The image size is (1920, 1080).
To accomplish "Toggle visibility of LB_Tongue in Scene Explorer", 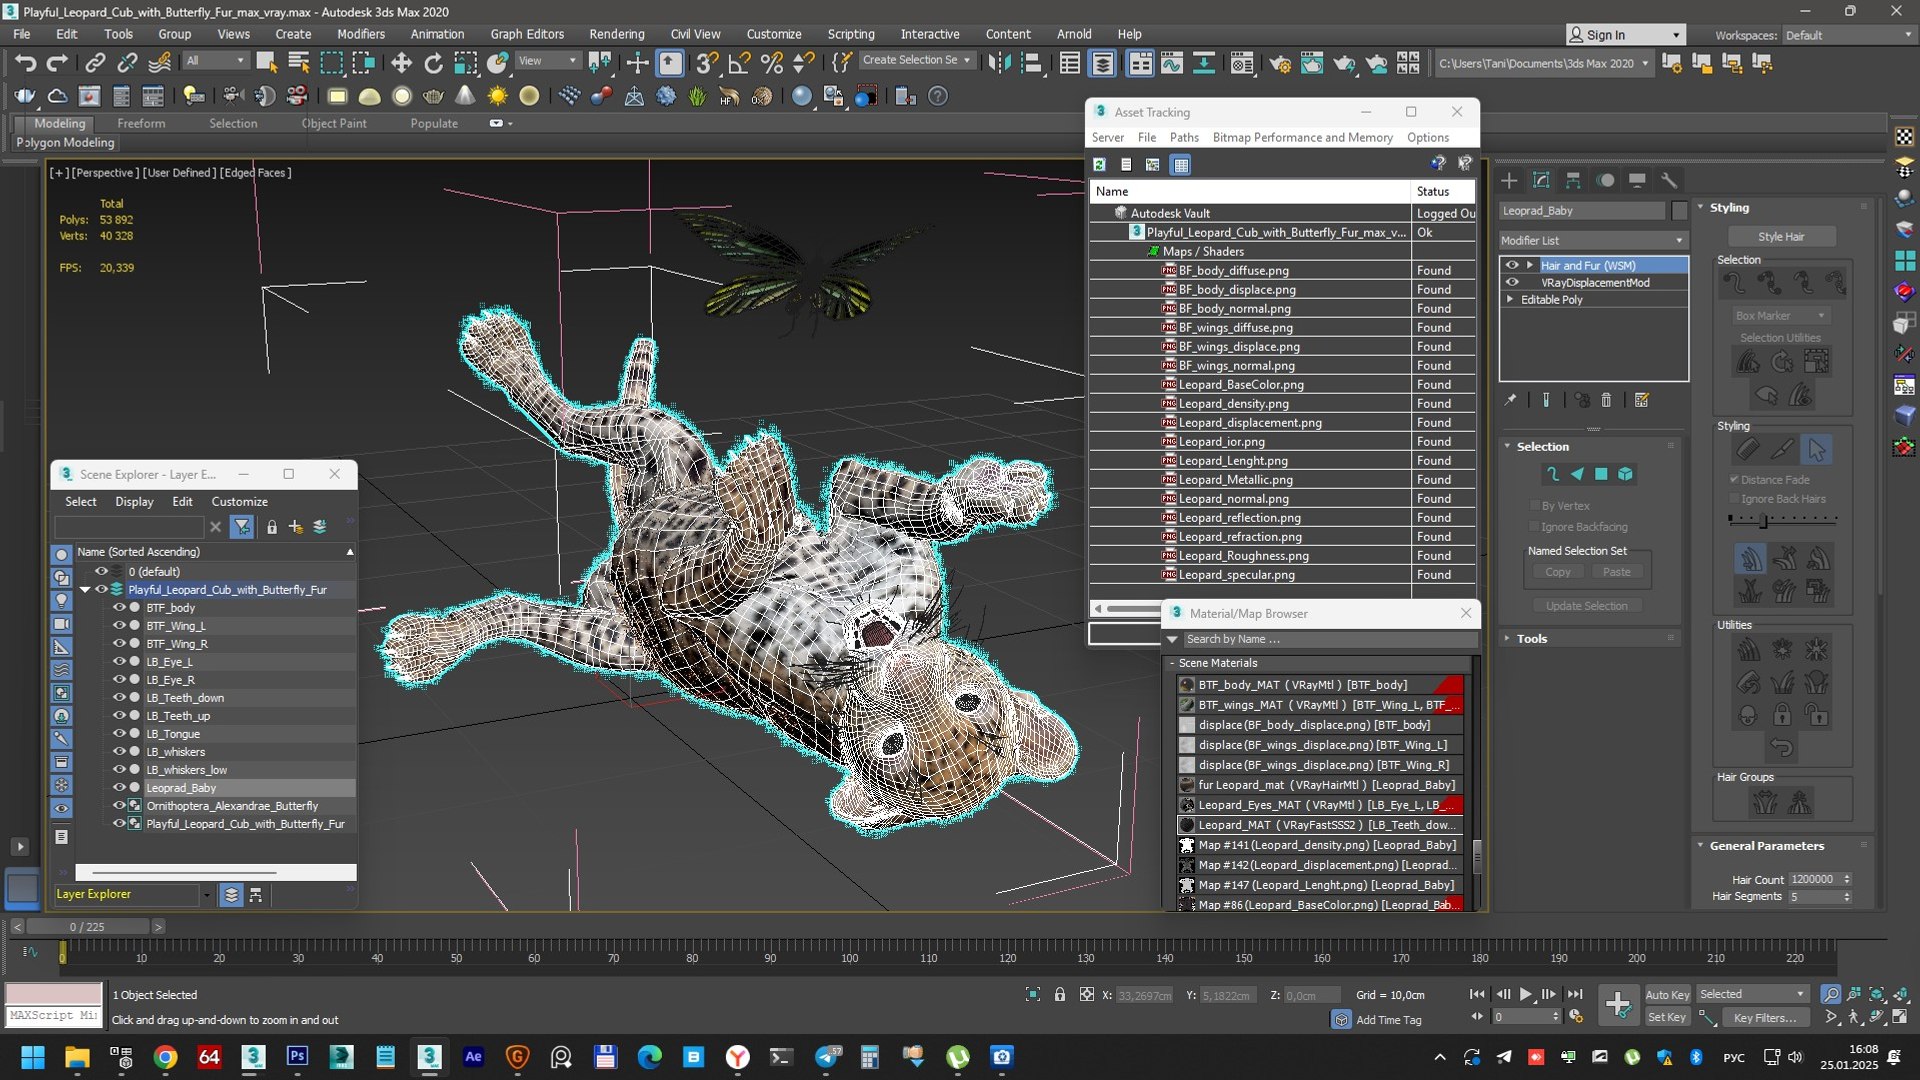I will 118,733.
